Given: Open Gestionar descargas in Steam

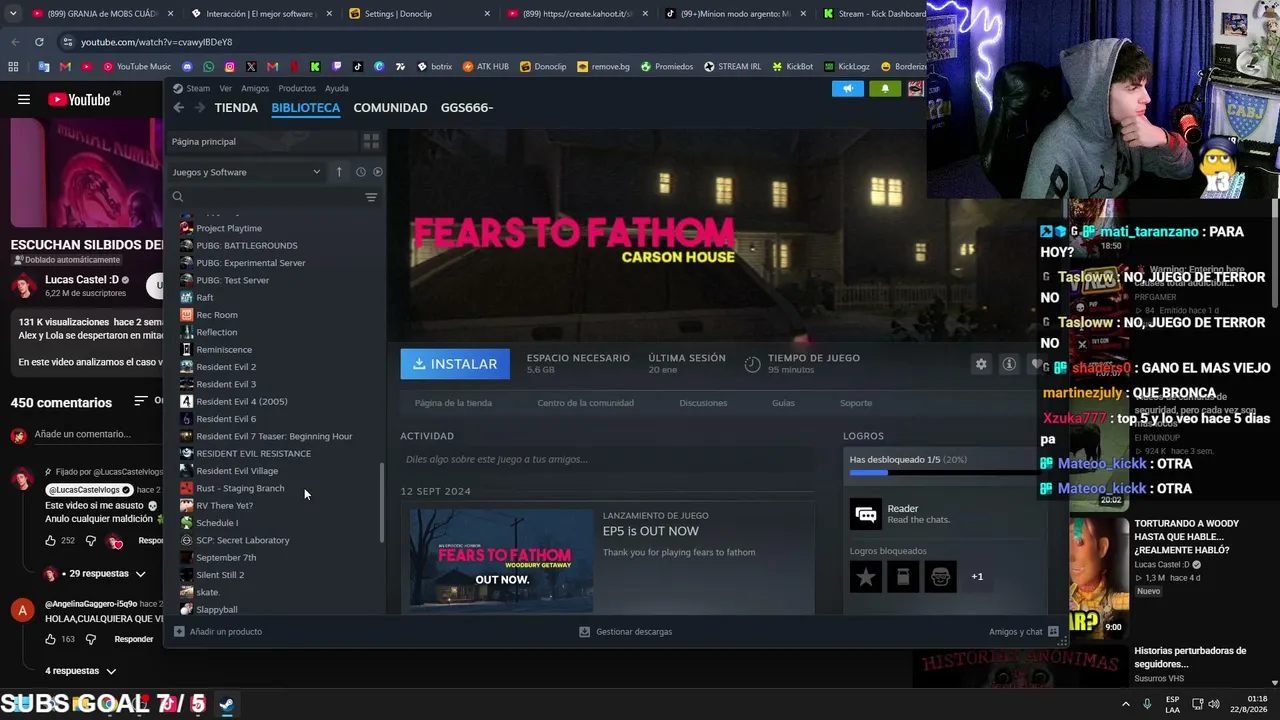Looking at the screenshot, I should [x=626, y=632].
